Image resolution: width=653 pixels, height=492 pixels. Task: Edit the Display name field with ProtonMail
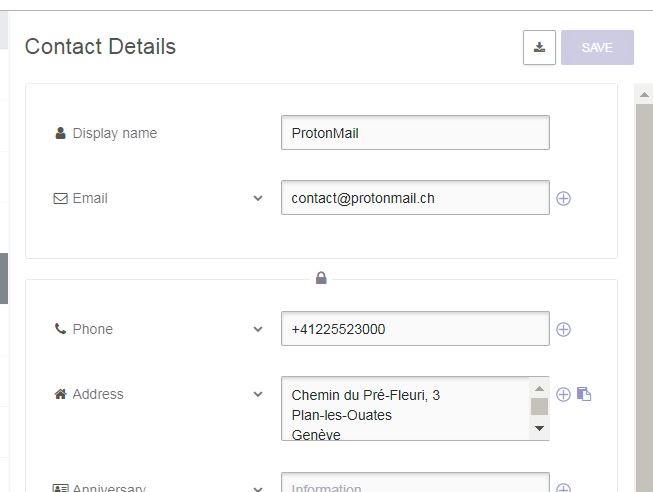coord(415,133)
